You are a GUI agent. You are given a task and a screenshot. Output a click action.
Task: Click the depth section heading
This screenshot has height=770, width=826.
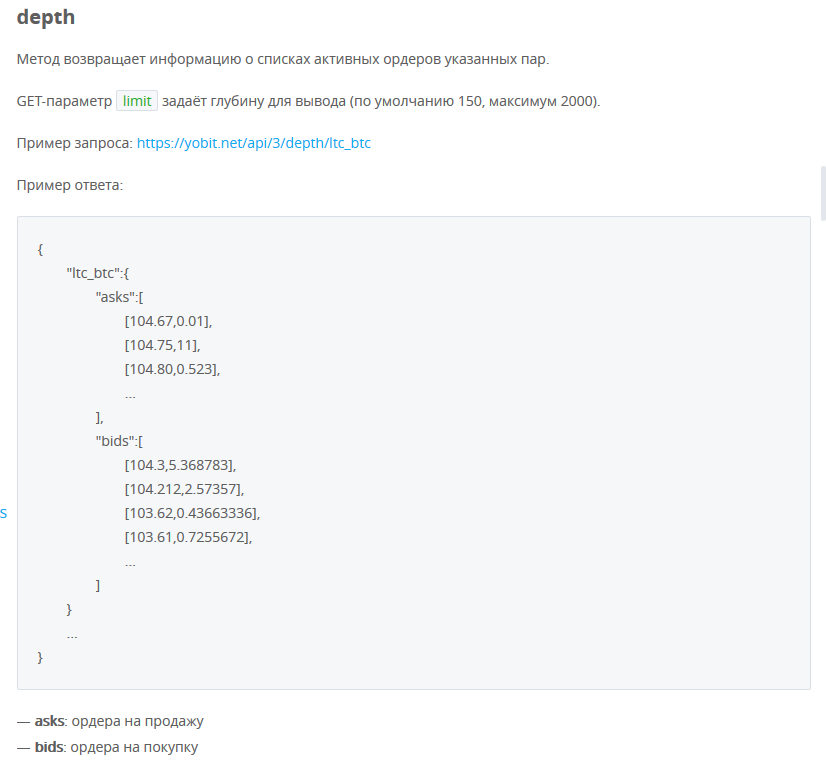tap(46, 17)
